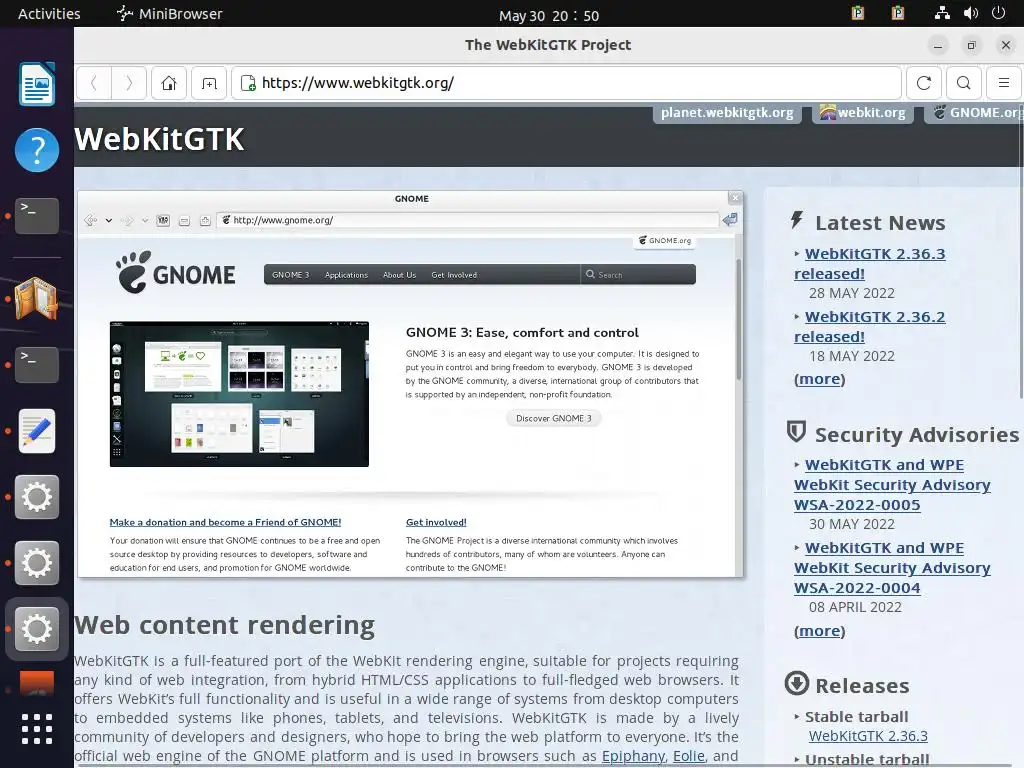Image resolution: width=1024 pixels, height=768 pixels.
Task: Go forward with the browser forward arrow
Action: coord(129,83)
